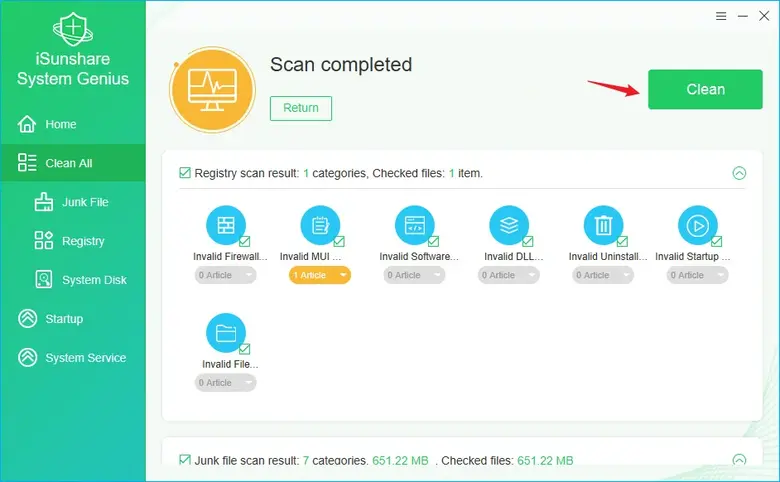Click the Registry squares icon
The width and height of the screenshot is (780, 482).
pos(44,240)
